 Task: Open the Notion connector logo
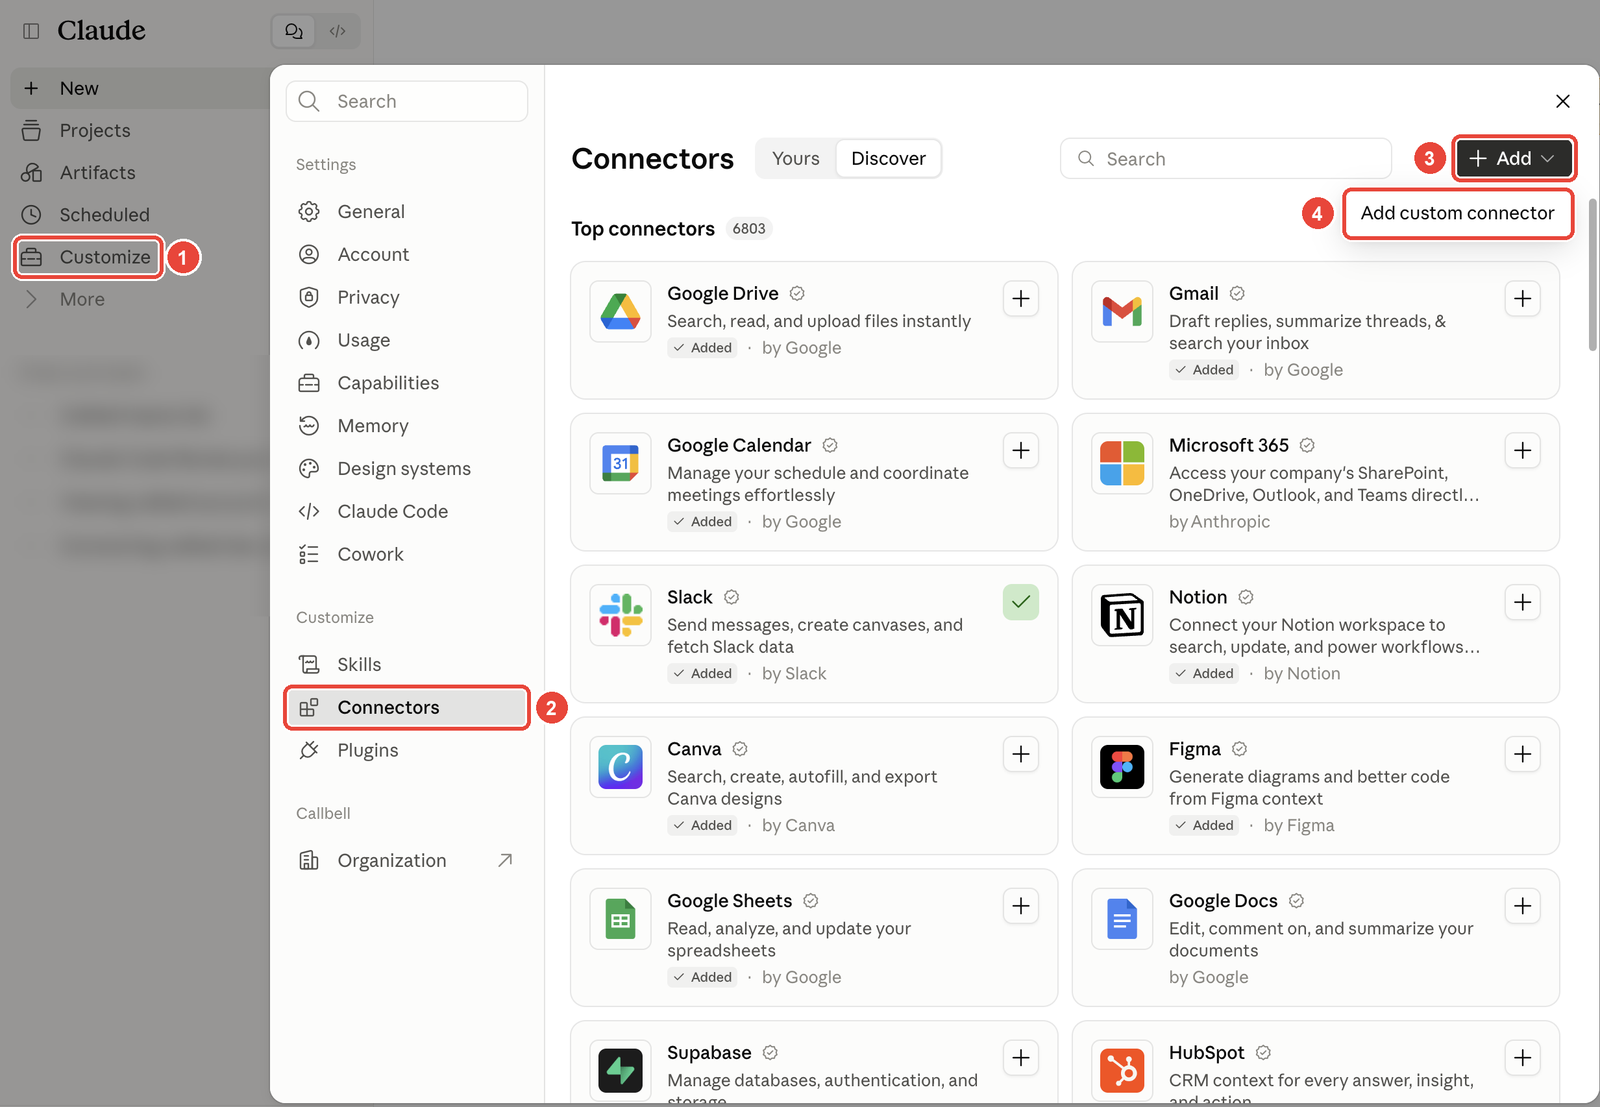[x=1122, y=615]
